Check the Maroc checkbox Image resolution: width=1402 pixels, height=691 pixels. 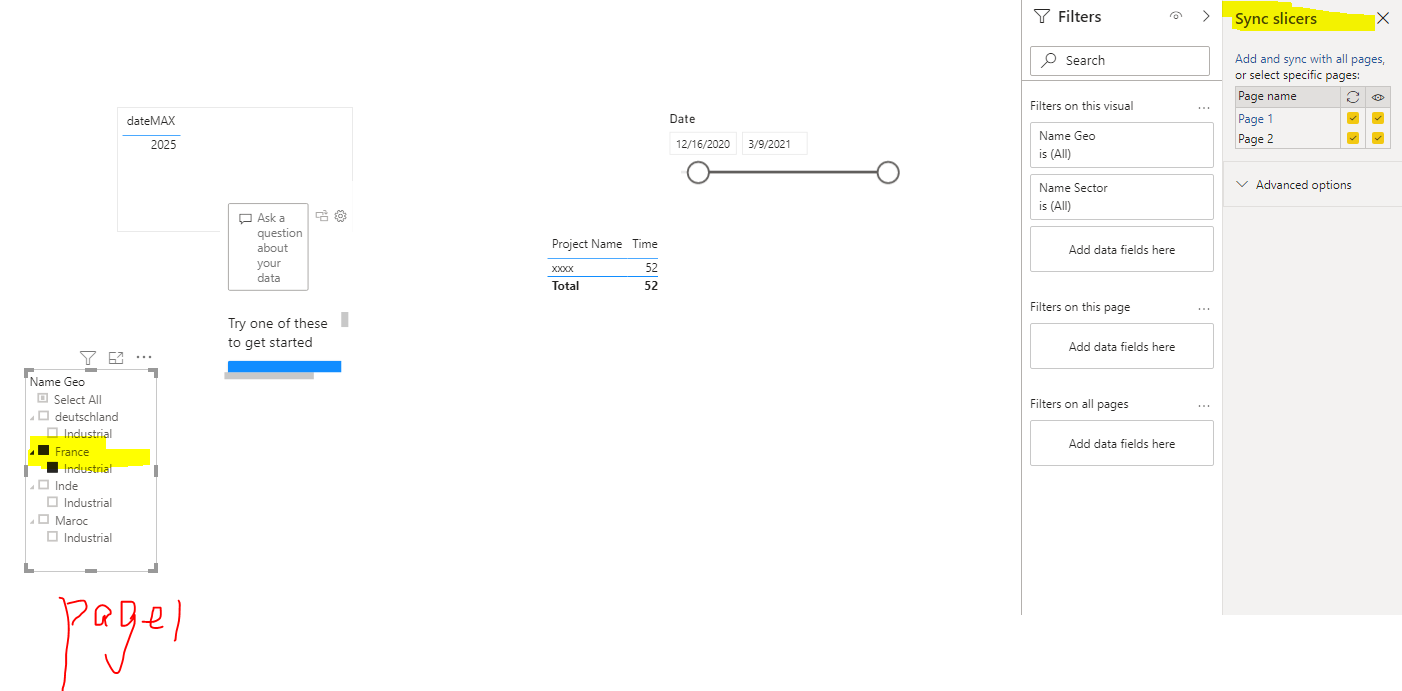43,519
